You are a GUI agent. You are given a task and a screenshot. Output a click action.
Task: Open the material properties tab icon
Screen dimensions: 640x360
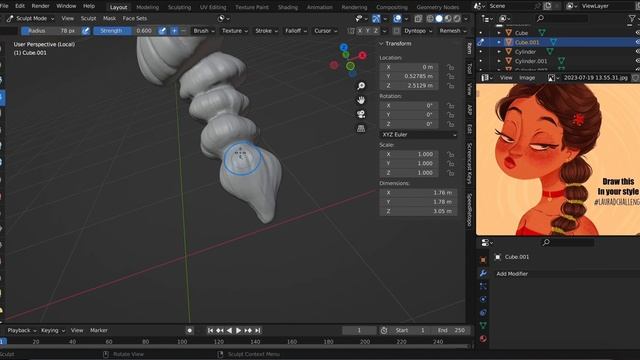pyautogui.click(x=483, y=338)
